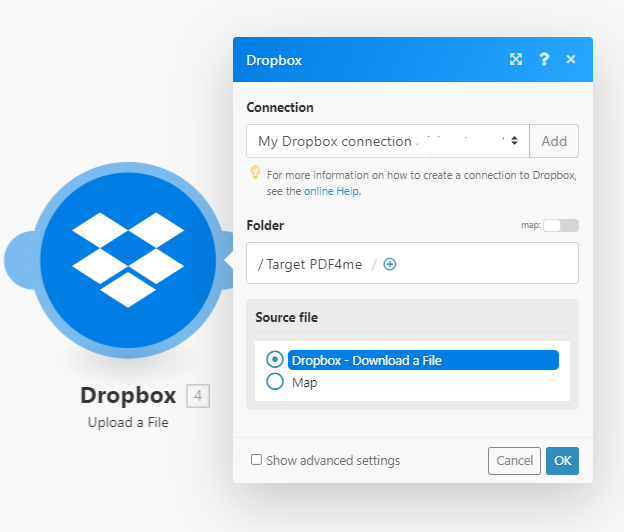Click the module number 4 badge

(x=198, y=396)
